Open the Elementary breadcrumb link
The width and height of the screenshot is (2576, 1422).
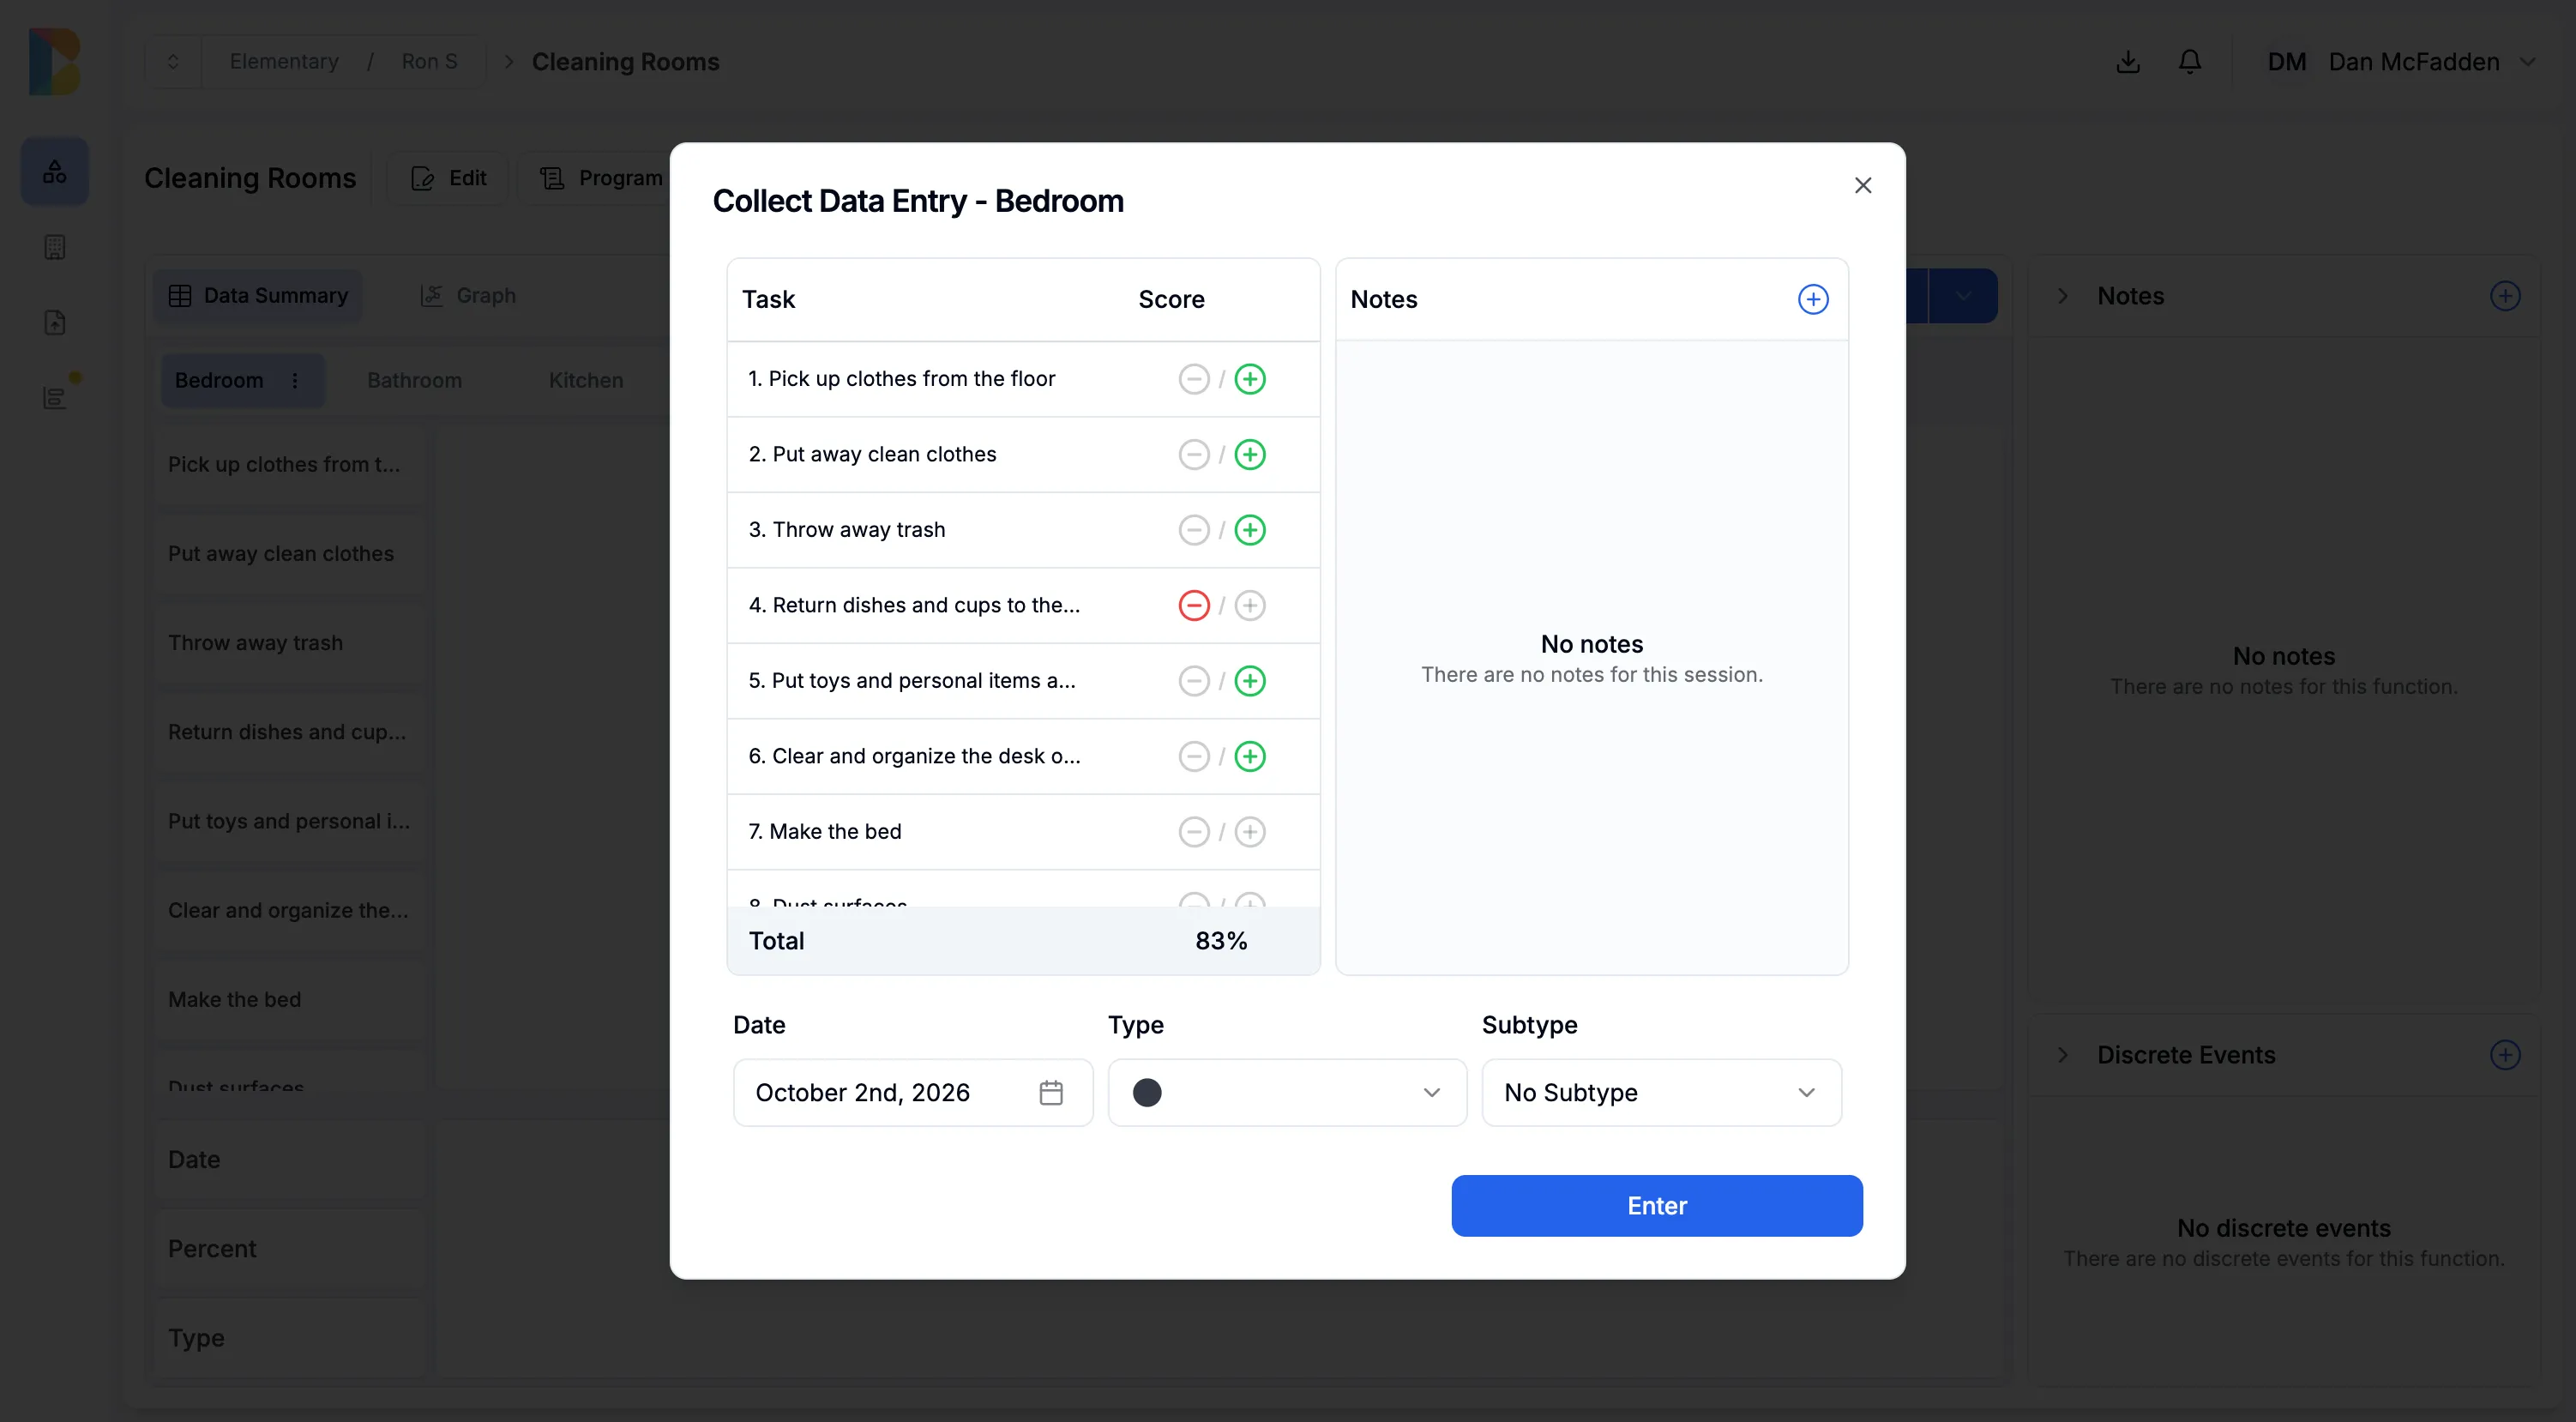coord(284,62)
